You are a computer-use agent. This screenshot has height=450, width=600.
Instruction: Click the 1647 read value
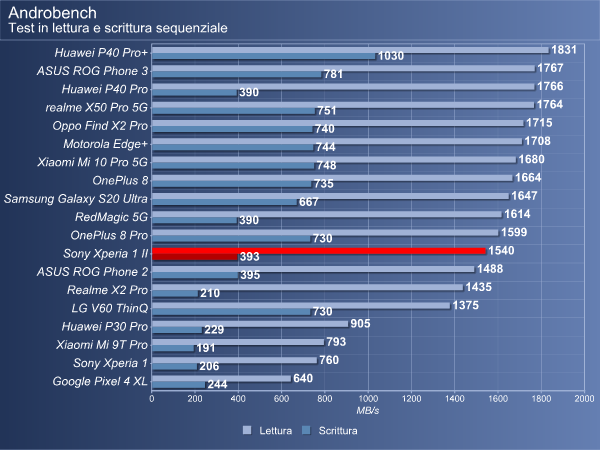point(524,196)
